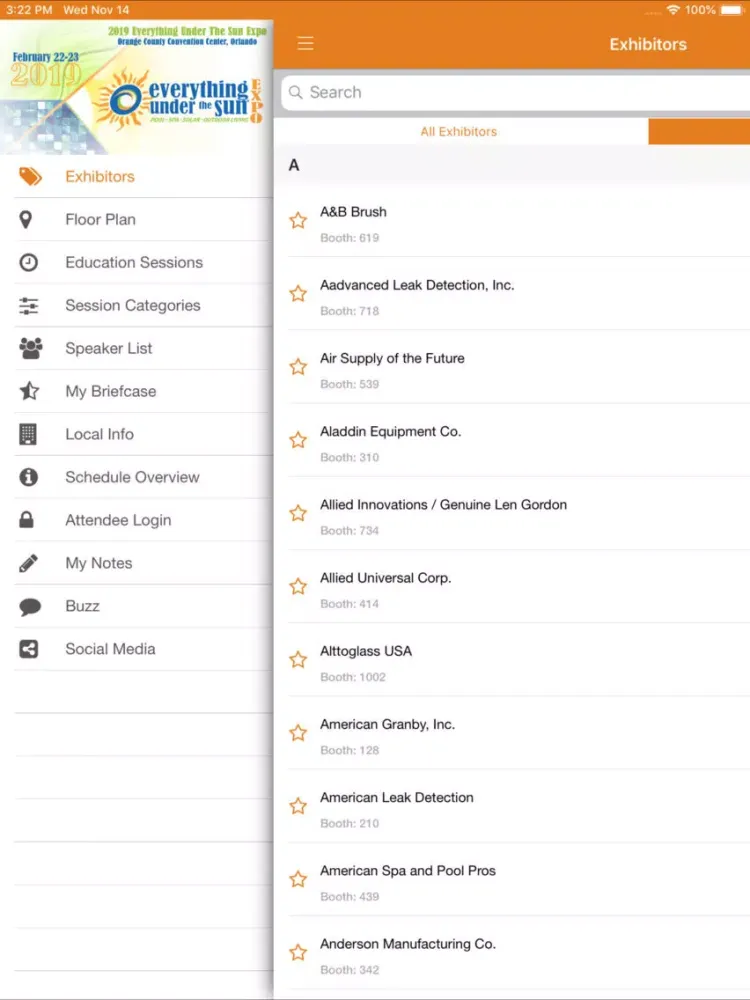Star American Leak Detection exhibitor

point(298,807)
